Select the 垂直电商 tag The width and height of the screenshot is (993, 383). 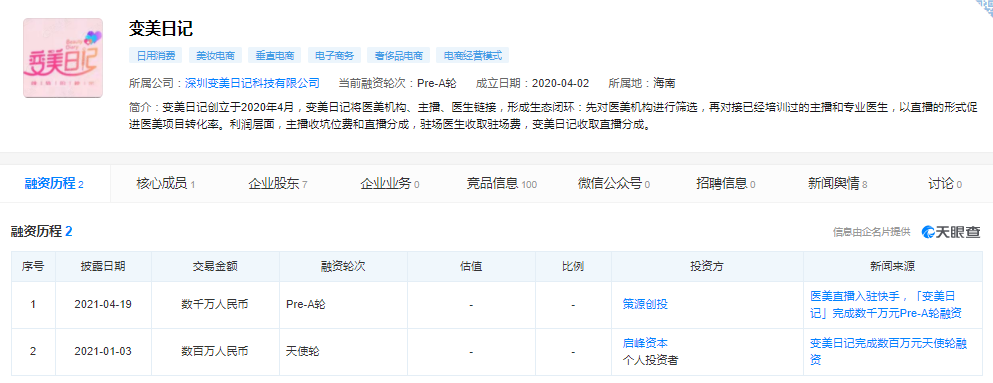point(275,55)
